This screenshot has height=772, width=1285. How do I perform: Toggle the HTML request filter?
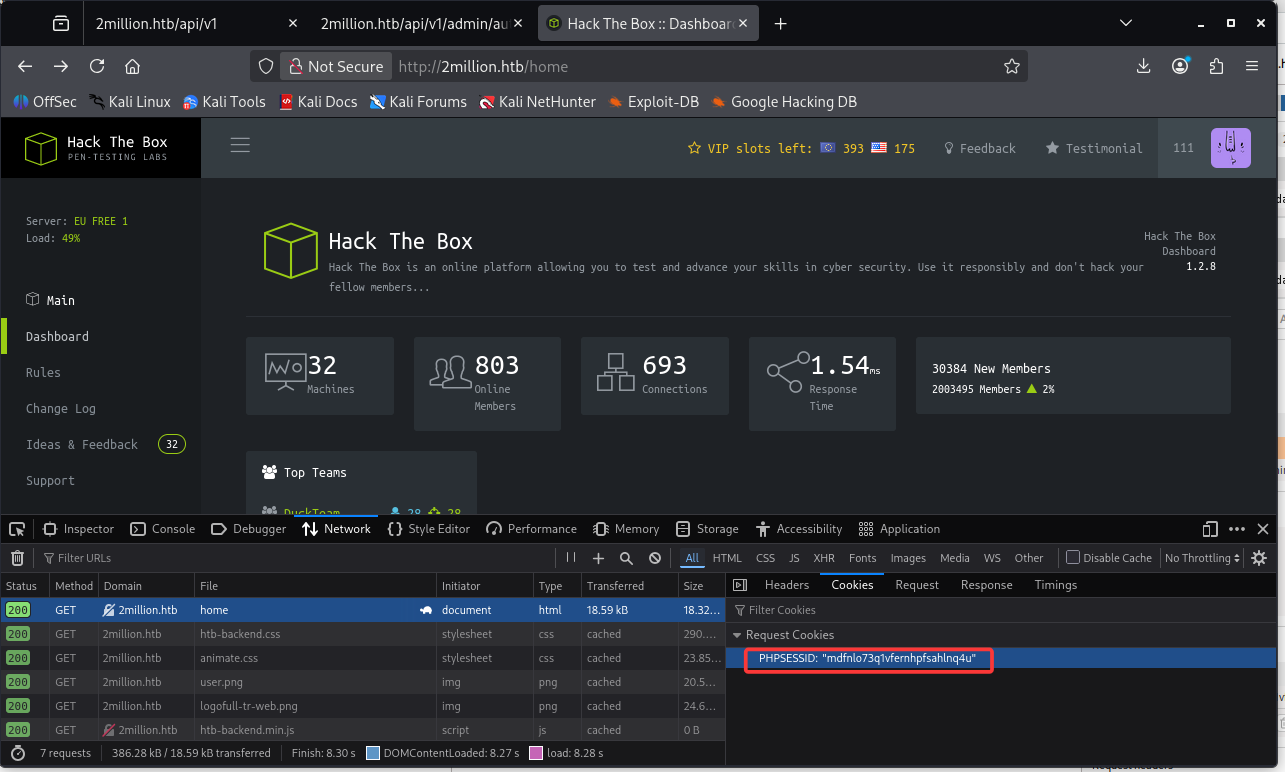click(727, 558)
